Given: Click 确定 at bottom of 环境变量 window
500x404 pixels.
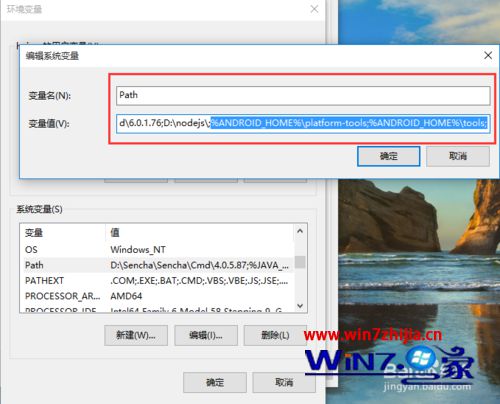Looking at the screenshot, I should 215,382.
